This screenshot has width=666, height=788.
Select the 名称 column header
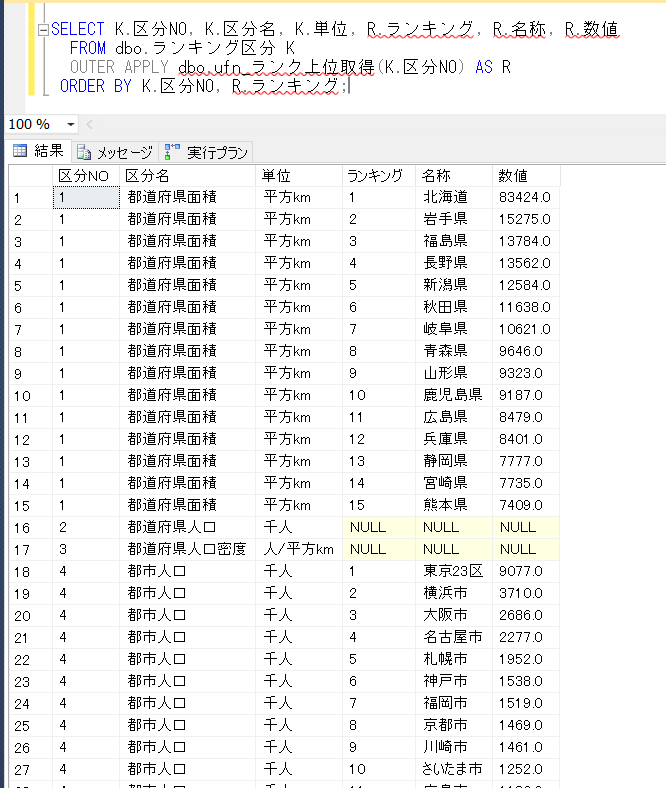coord(454,175)
